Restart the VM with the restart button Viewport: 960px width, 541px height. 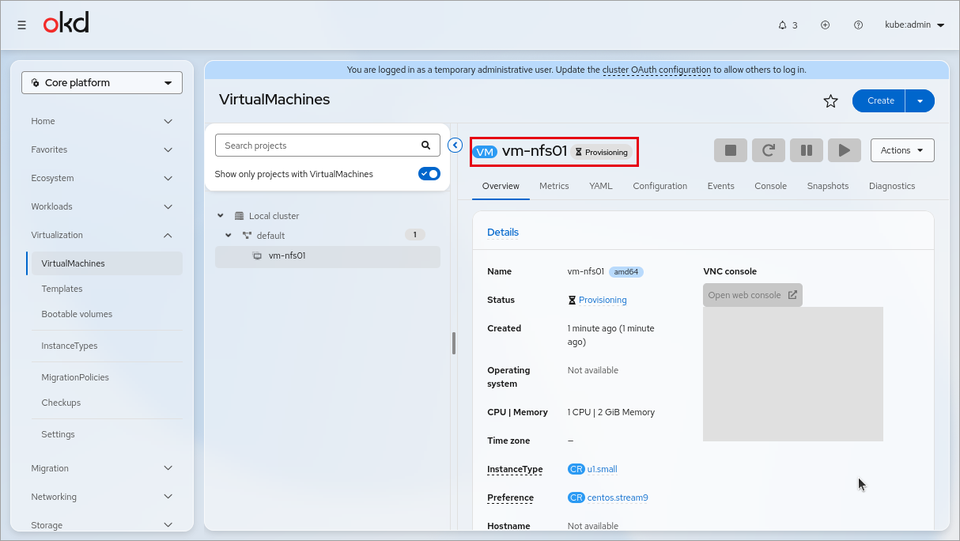point(768,151)
